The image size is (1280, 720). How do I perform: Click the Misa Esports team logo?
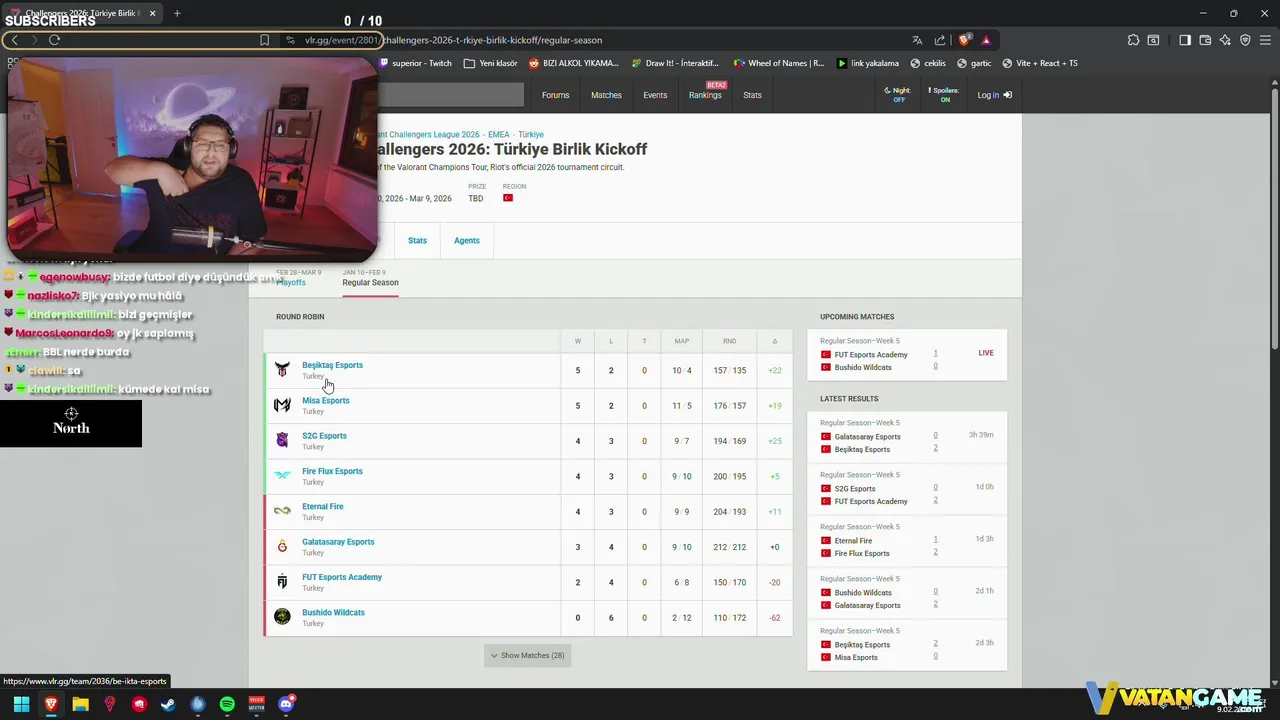point(282,405)
